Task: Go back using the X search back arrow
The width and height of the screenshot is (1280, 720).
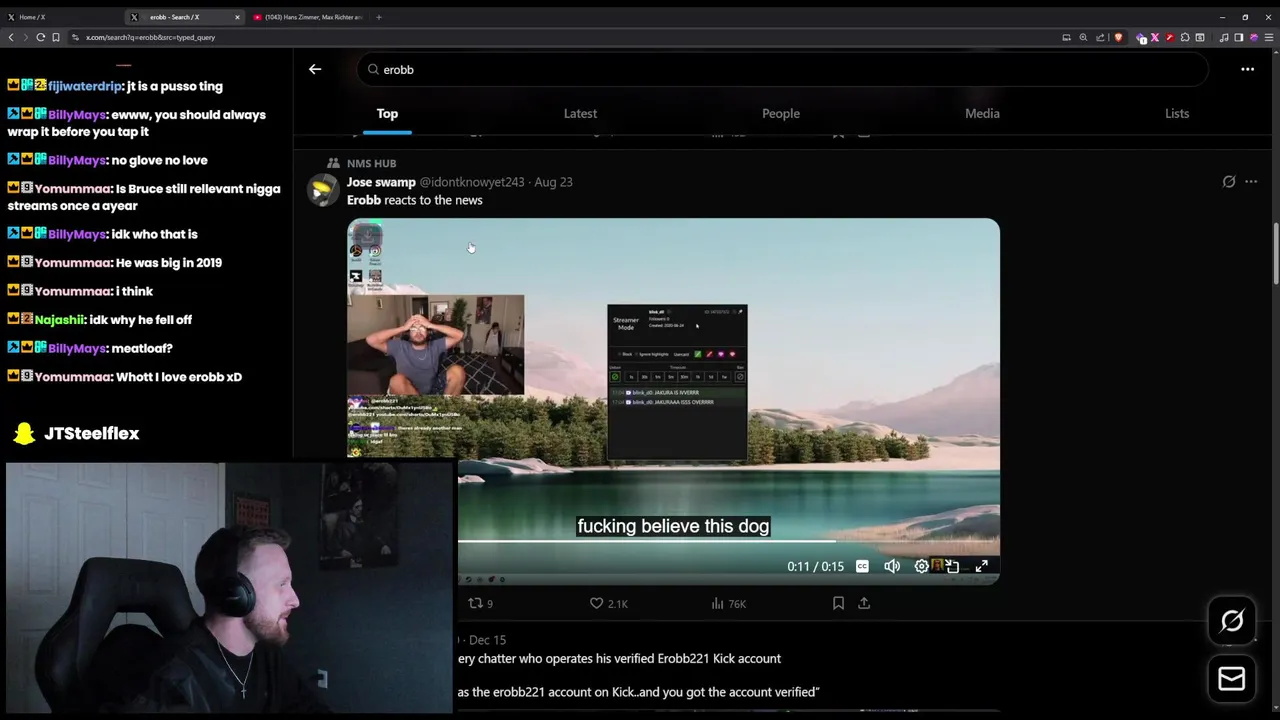Action: (315, 69)
